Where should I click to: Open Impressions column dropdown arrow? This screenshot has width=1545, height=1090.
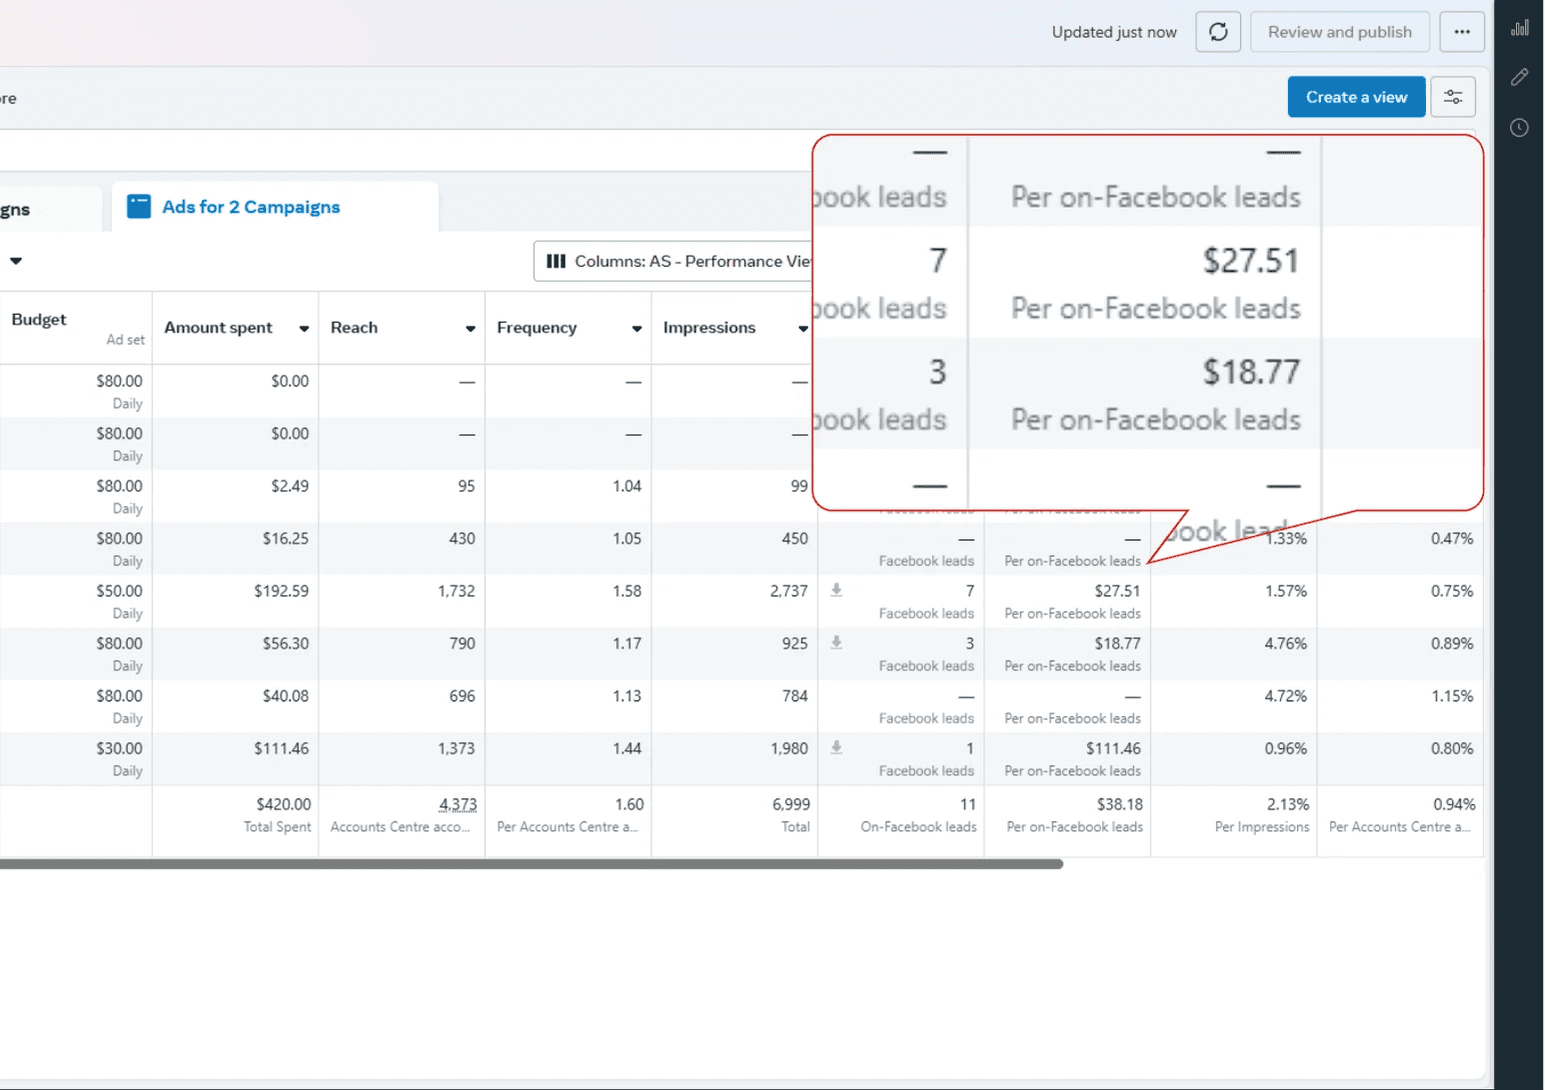click(x=802, y=328)
